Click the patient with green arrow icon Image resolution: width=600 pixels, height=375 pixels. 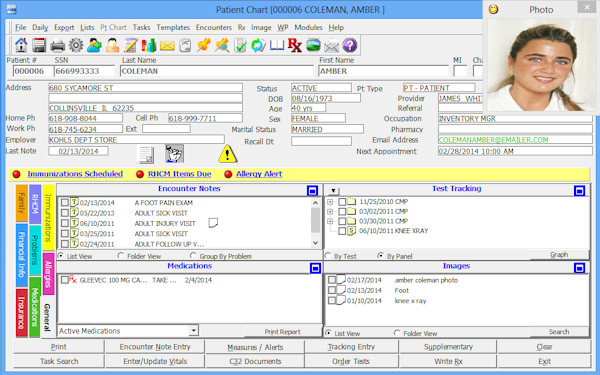click(94, 45)
